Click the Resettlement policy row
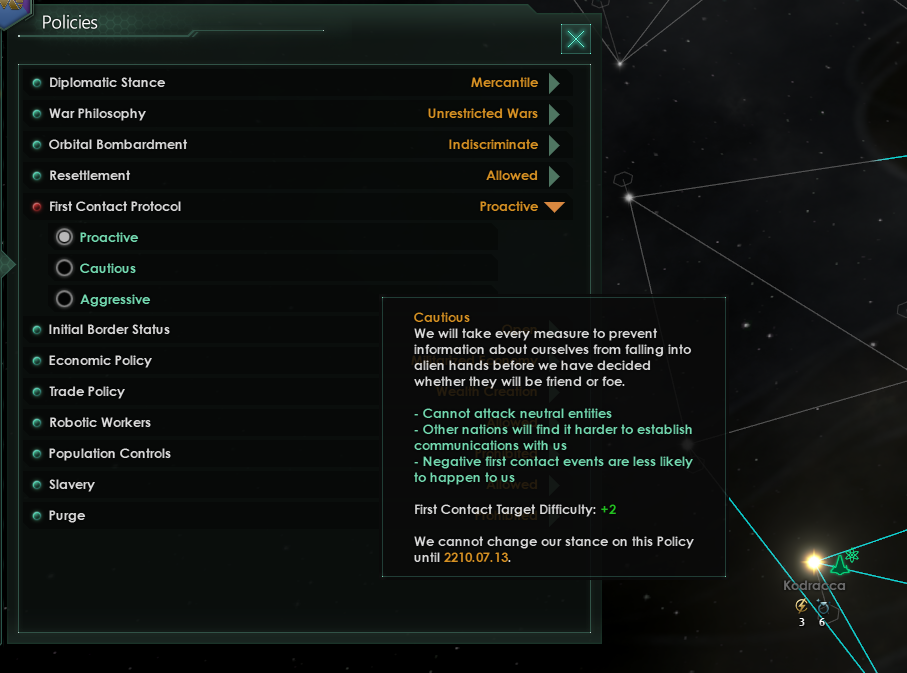 coord(299,175)
